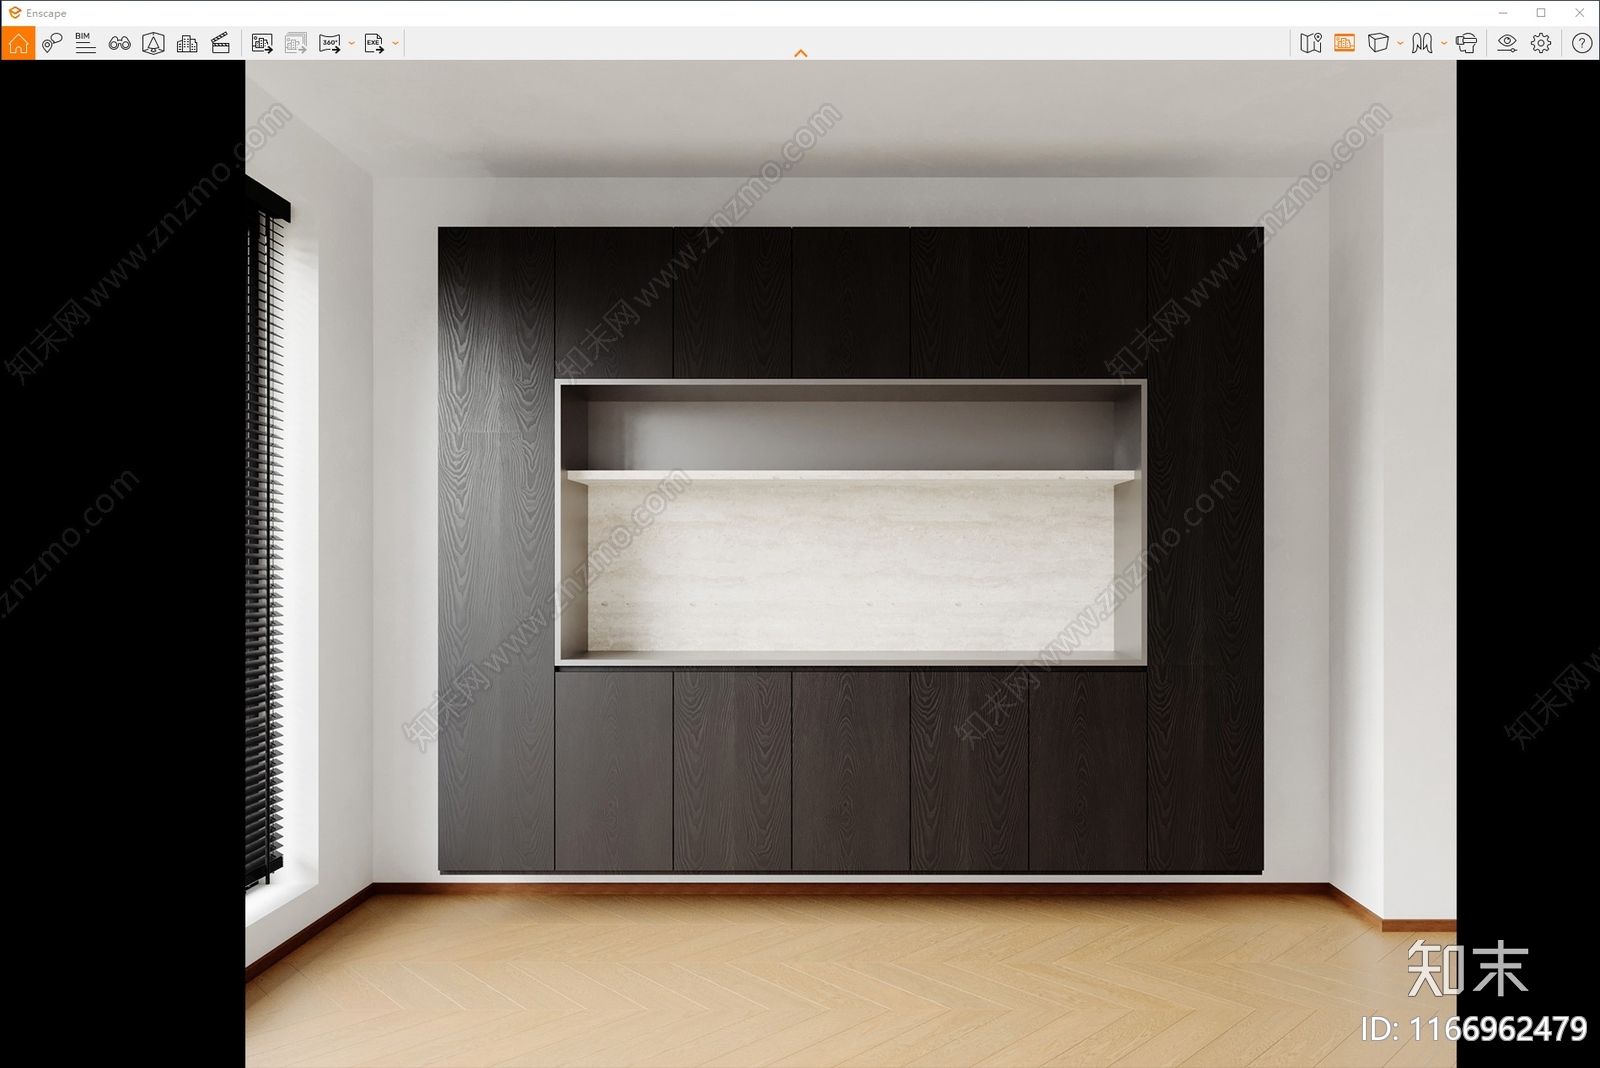Click the orange Home button
This screenshot has height=1068, width=1600.
pos(18,43)
